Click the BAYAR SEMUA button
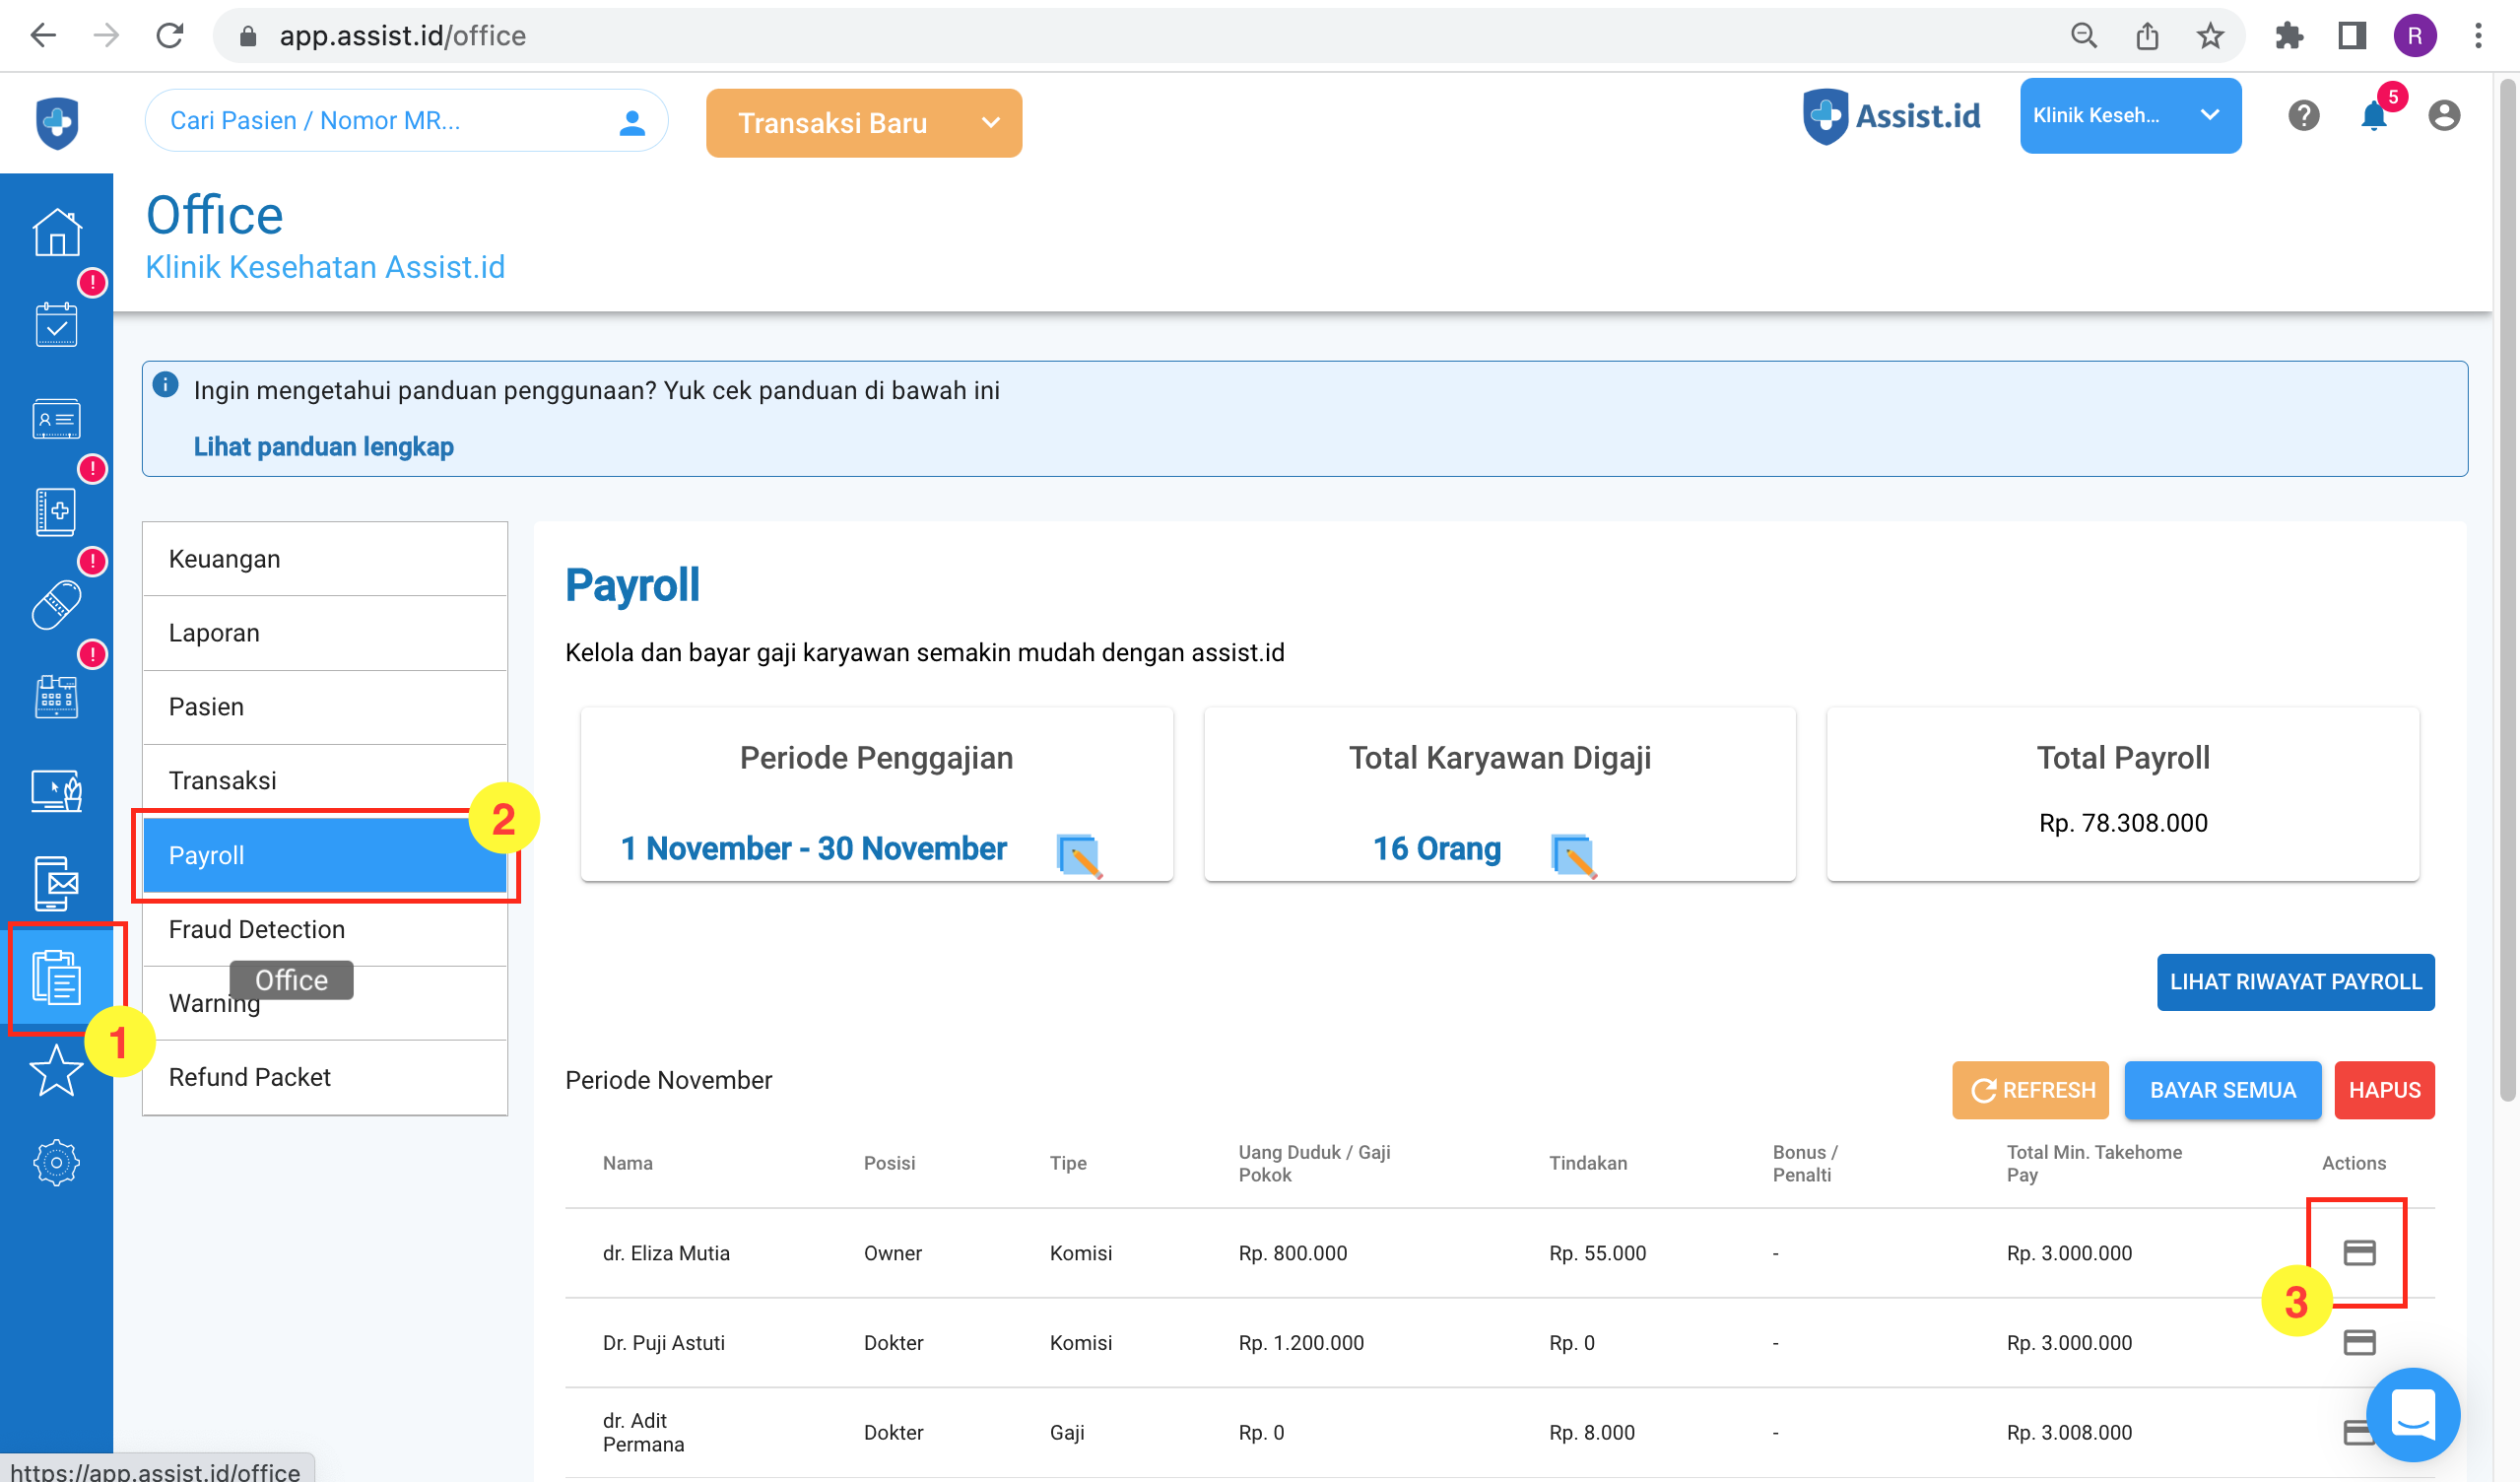 (2222, 1090)
